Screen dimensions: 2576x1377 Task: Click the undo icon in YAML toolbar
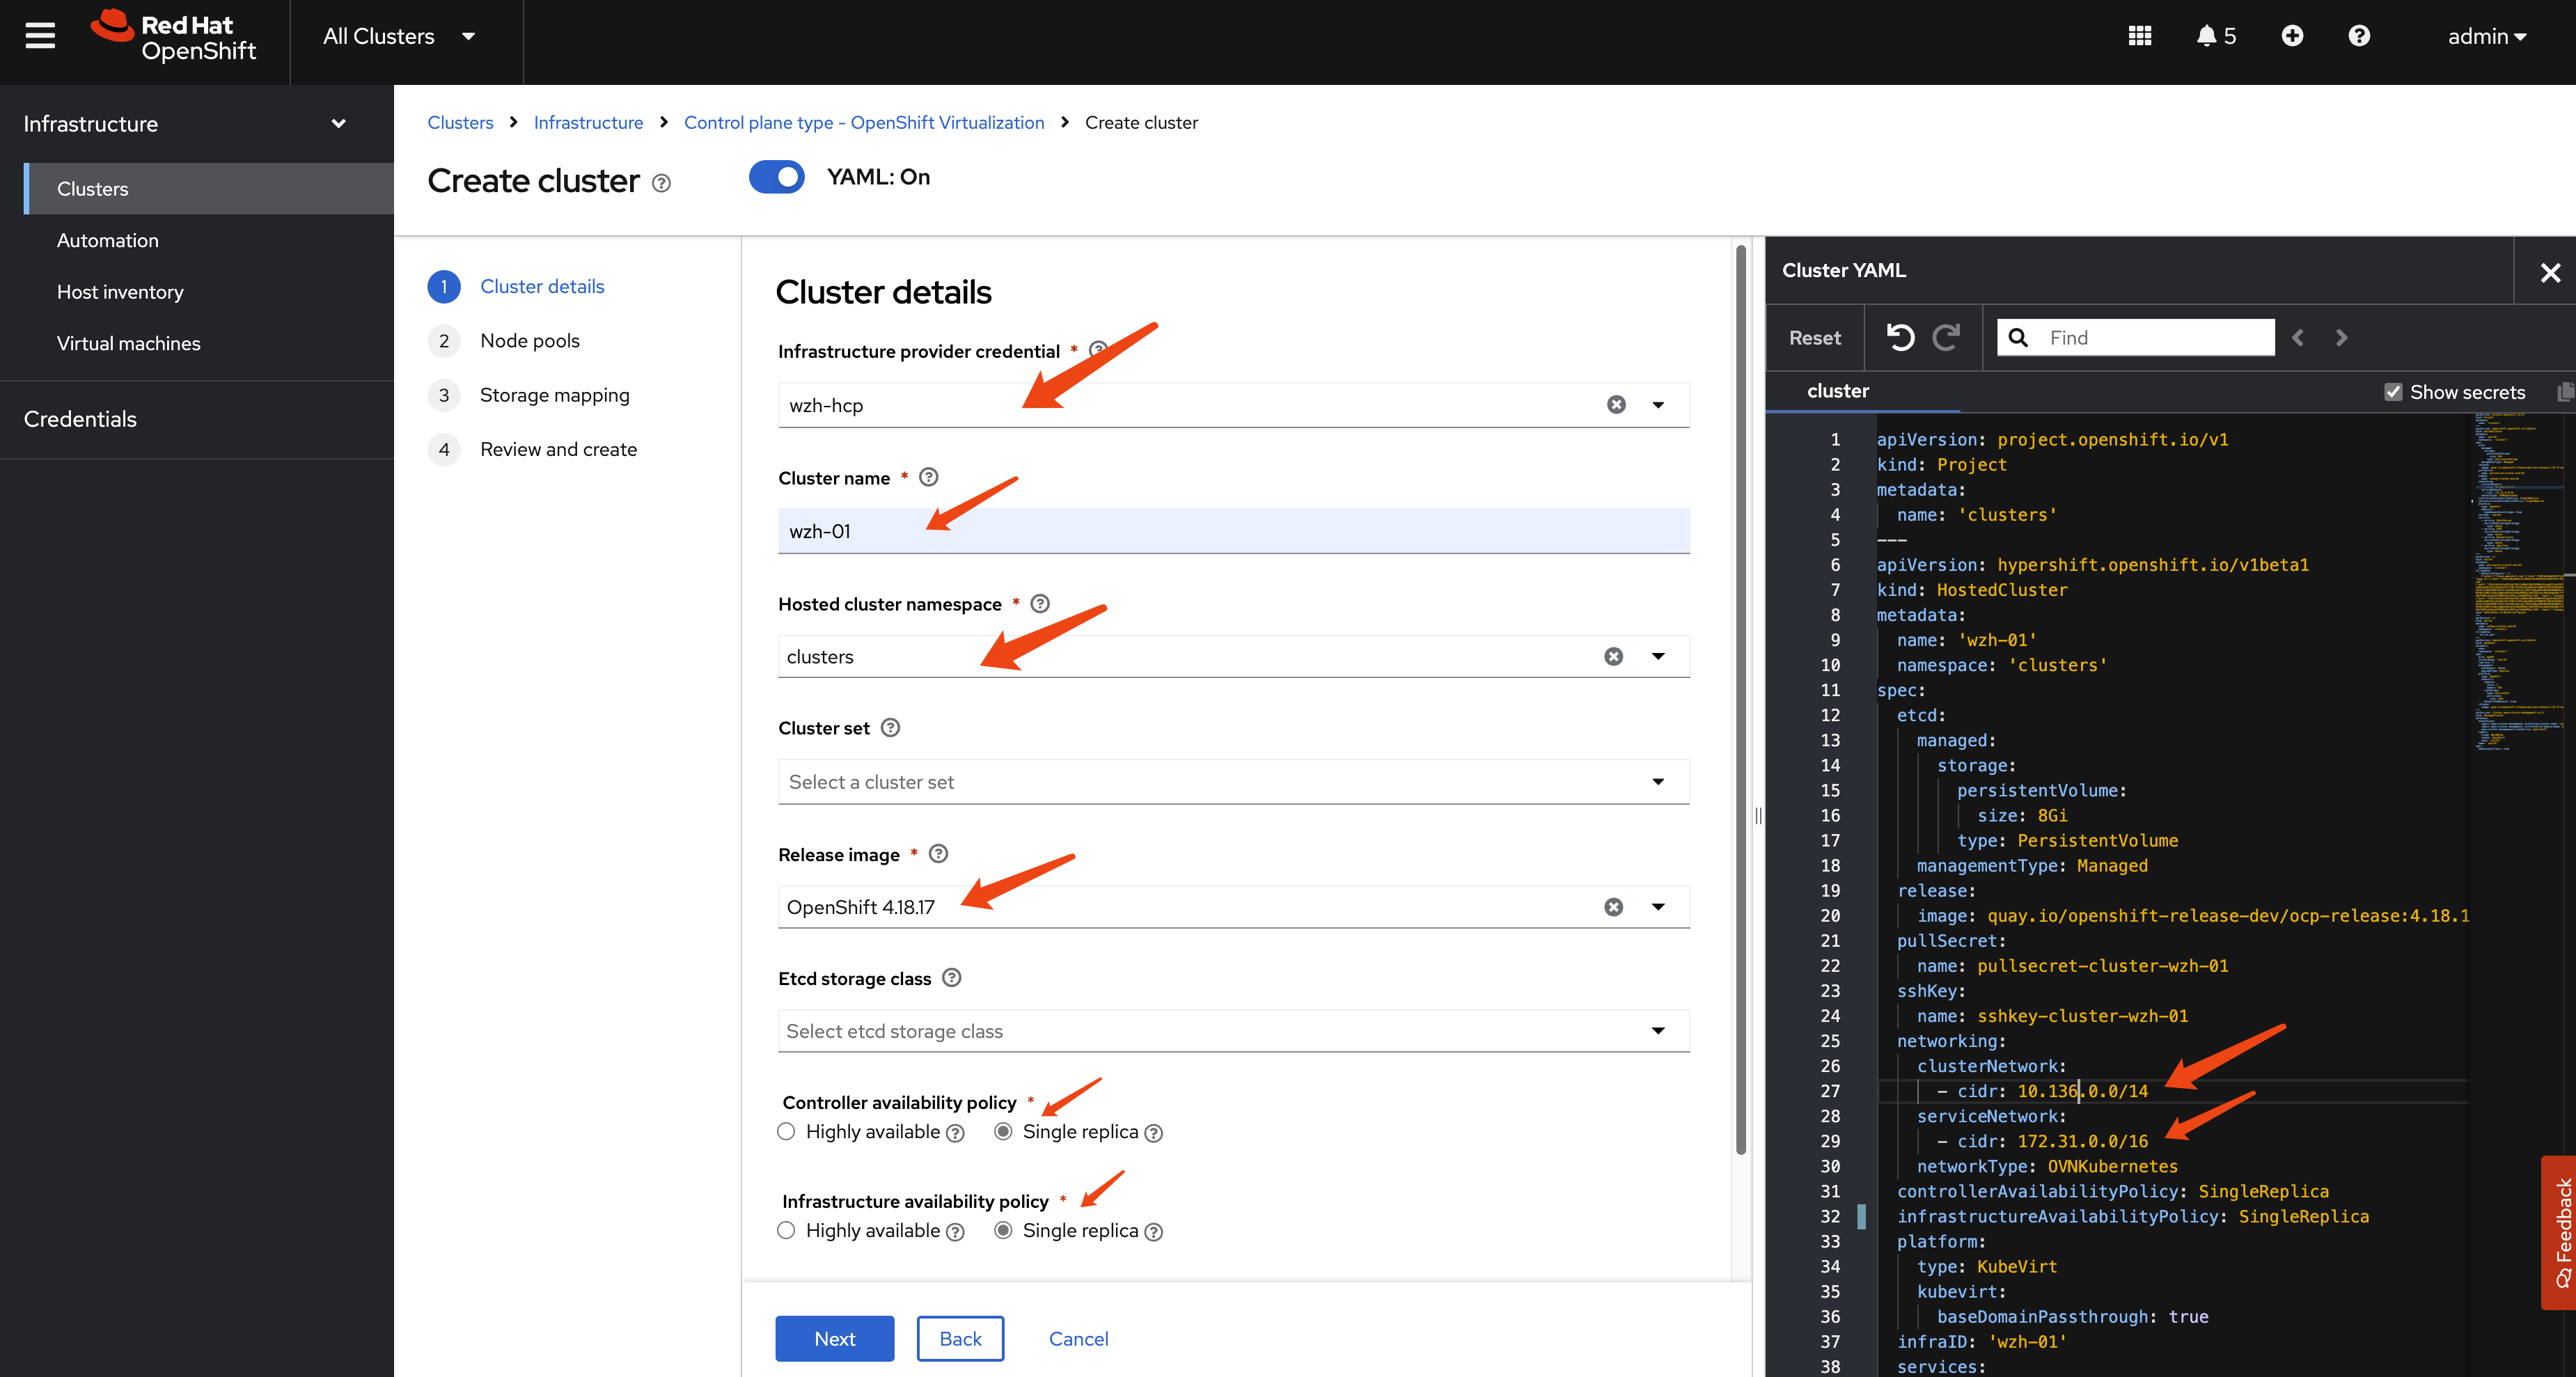[1900, 338]
